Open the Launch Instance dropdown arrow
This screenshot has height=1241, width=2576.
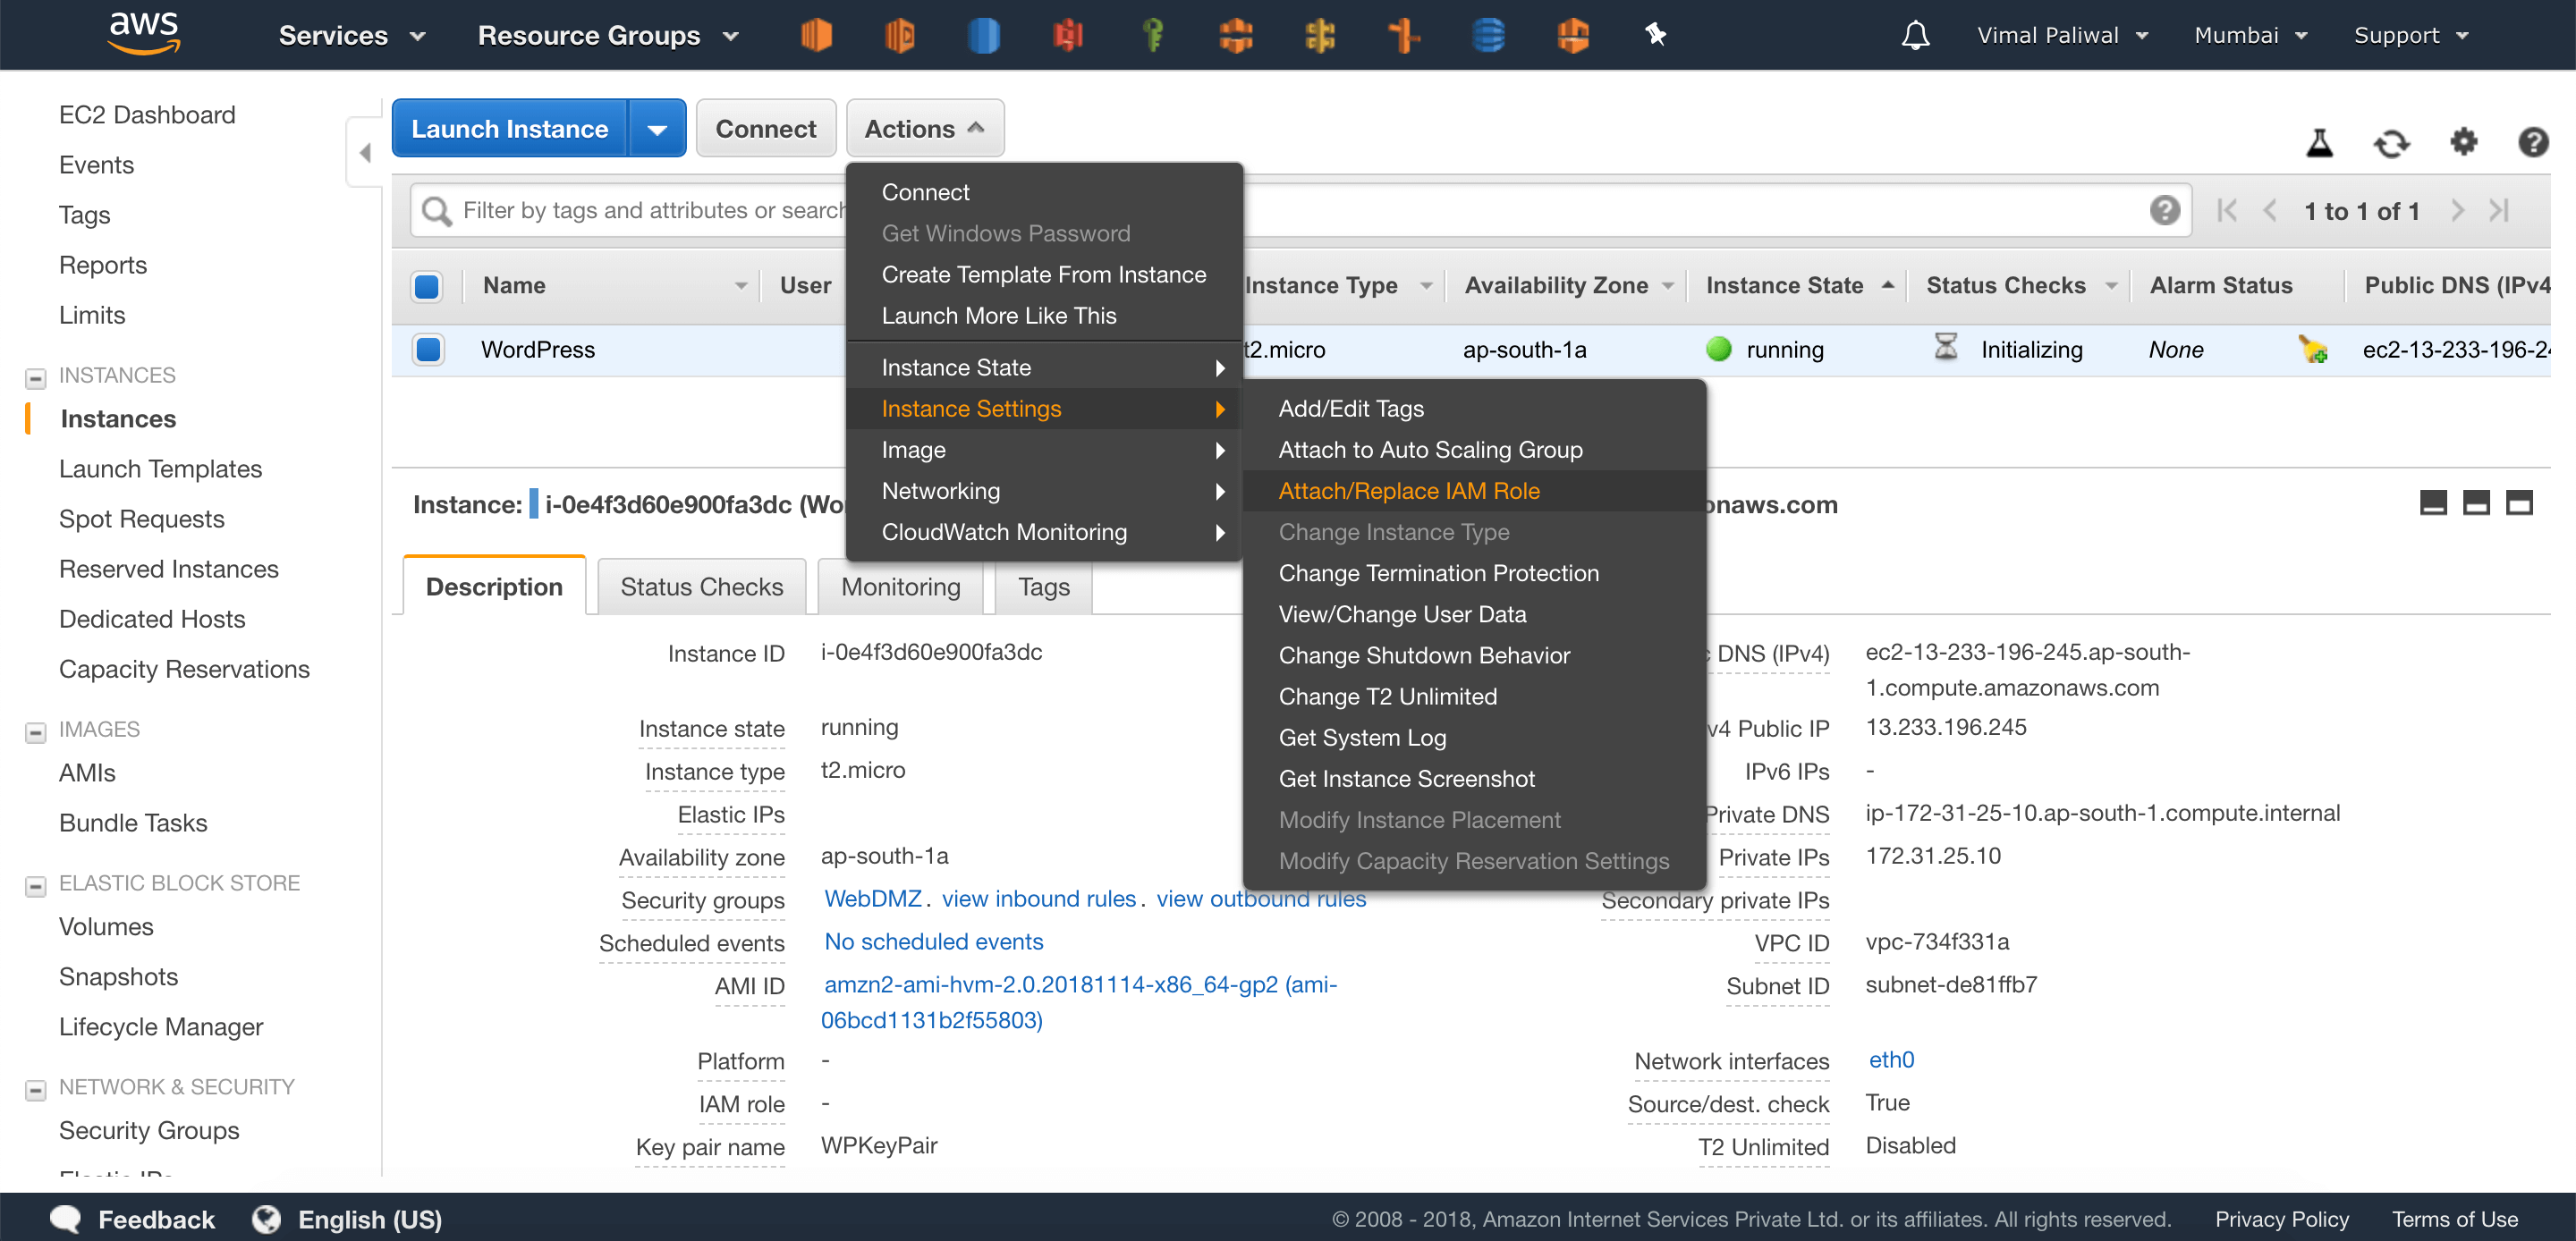[657, 128]
